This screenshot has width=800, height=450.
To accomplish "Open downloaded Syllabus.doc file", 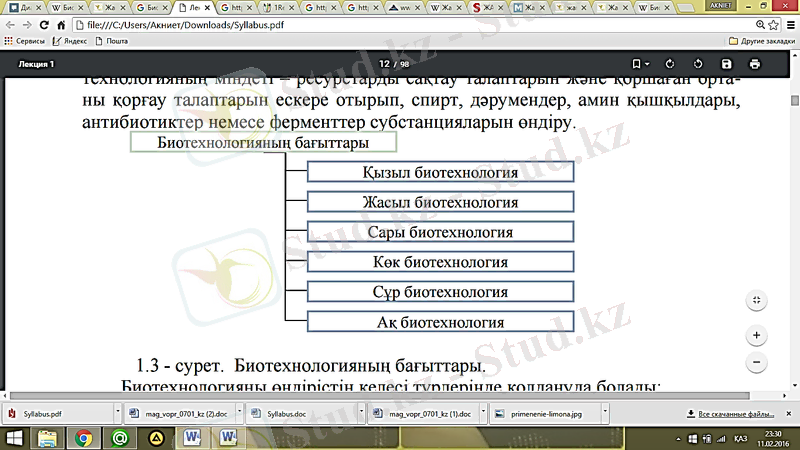I will (303, 414).
